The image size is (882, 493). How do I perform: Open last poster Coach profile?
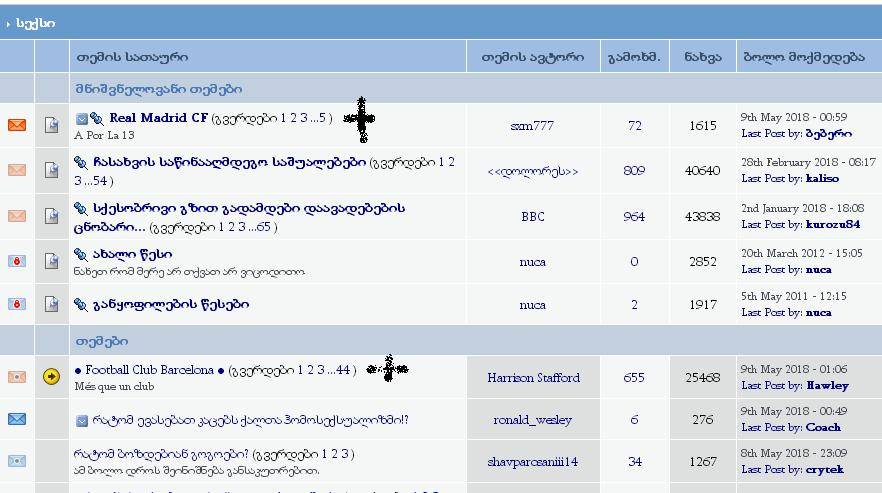point(823,428)
